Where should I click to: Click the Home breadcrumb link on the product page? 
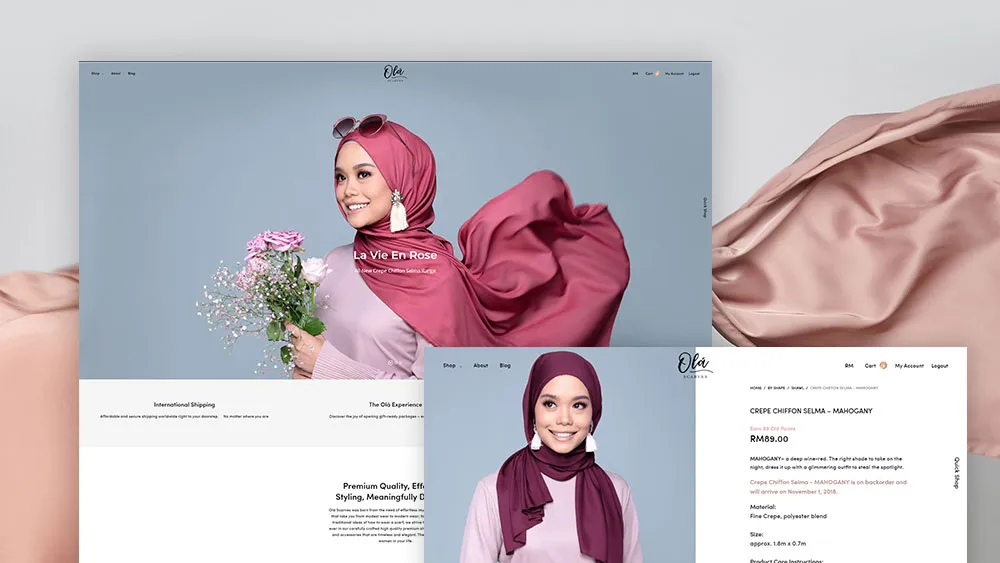(756, 388)
